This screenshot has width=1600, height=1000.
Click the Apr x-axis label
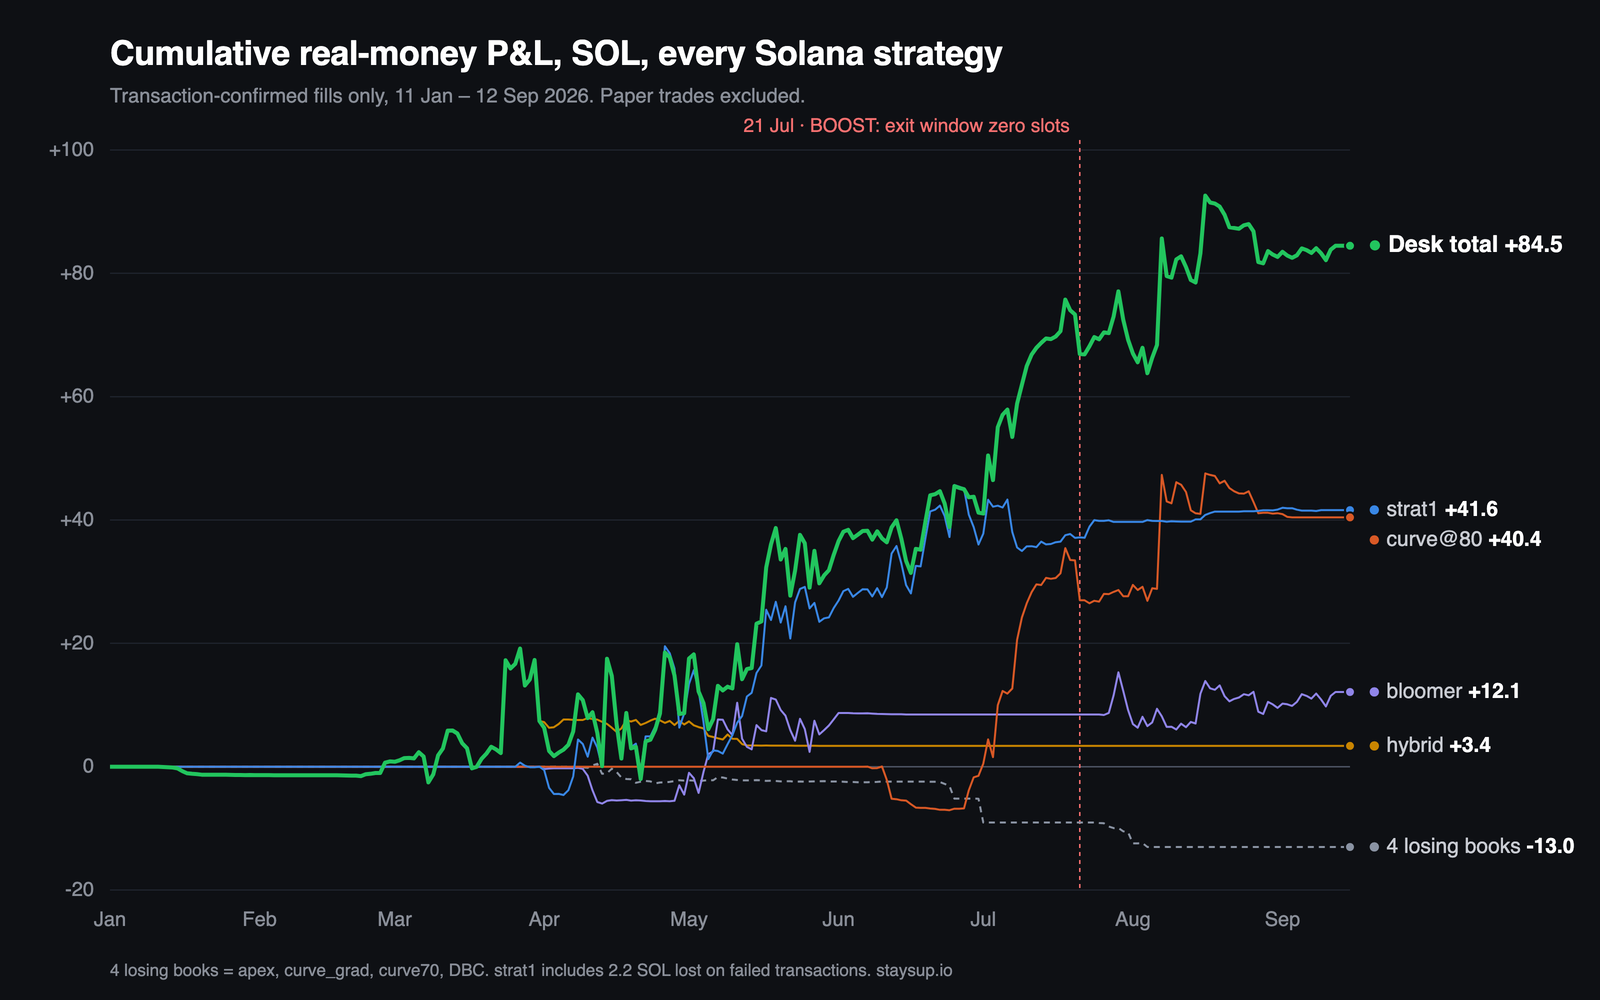544,920
